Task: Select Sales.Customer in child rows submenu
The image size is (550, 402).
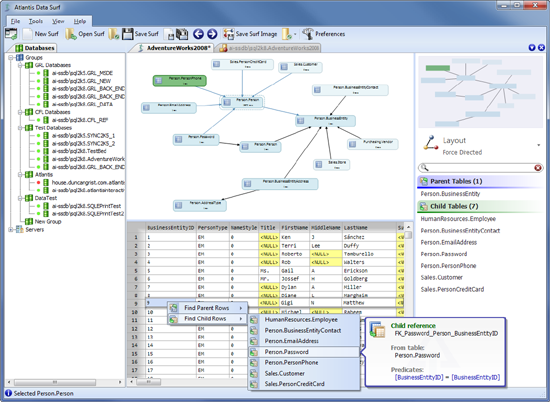Action: coord(304,374)
